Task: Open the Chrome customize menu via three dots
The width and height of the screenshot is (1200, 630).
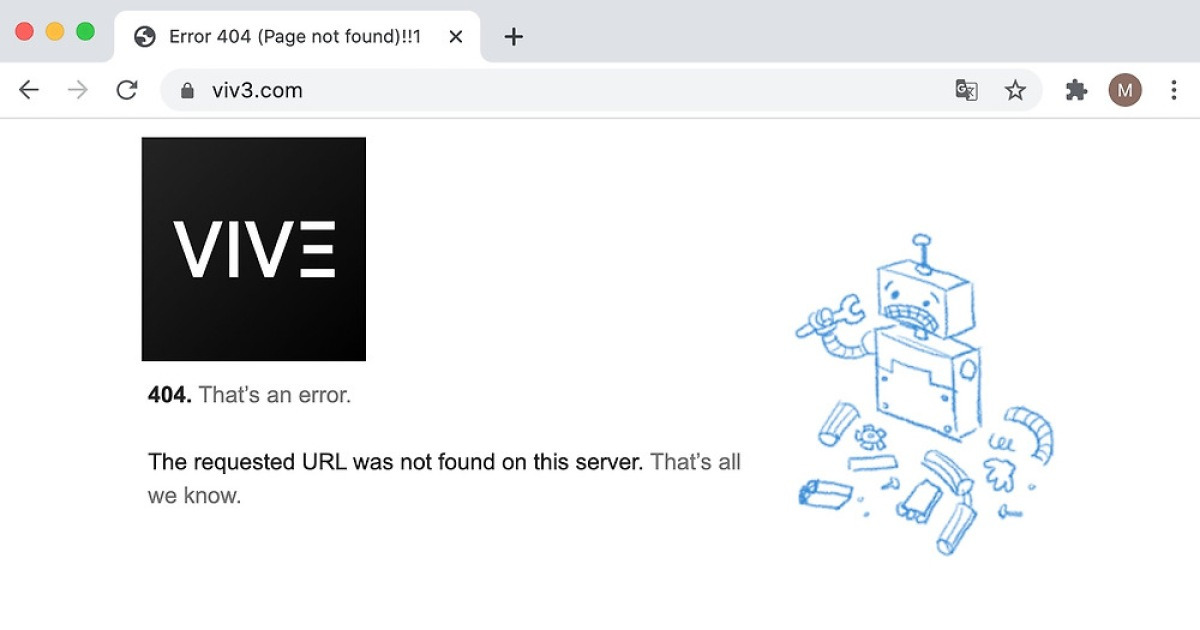Action: [x=1173, y=89]
